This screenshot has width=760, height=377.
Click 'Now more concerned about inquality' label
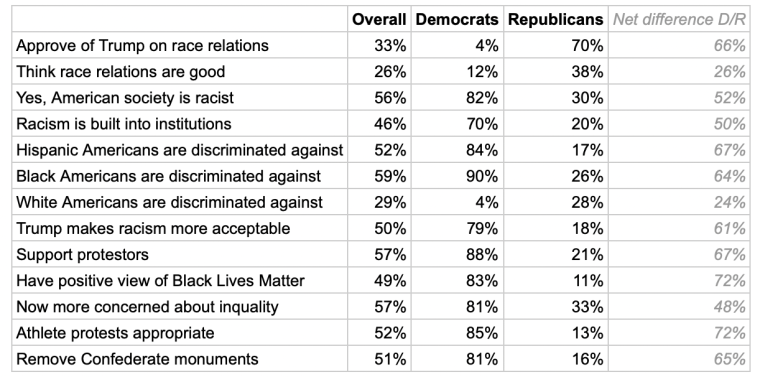click(x=147, y=307)
